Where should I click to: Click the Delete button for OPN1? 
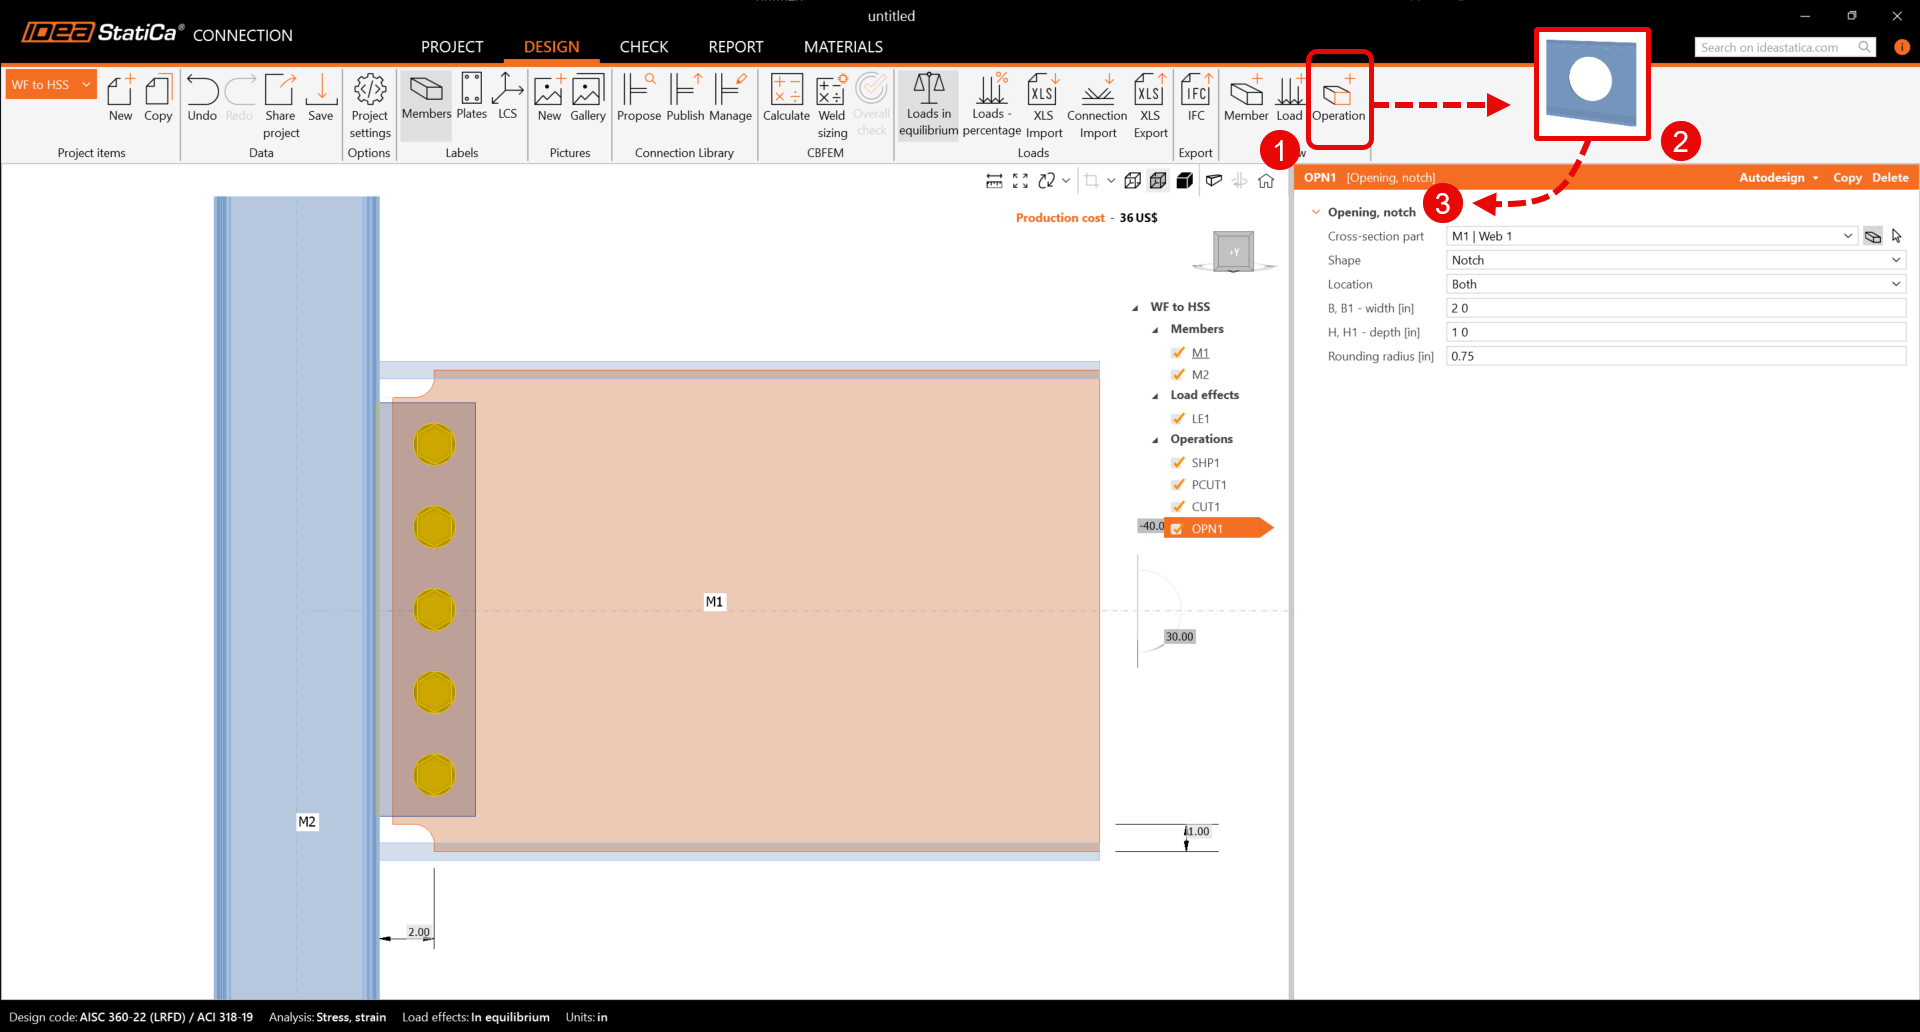pyautogui.click(x=1889, y=178)
